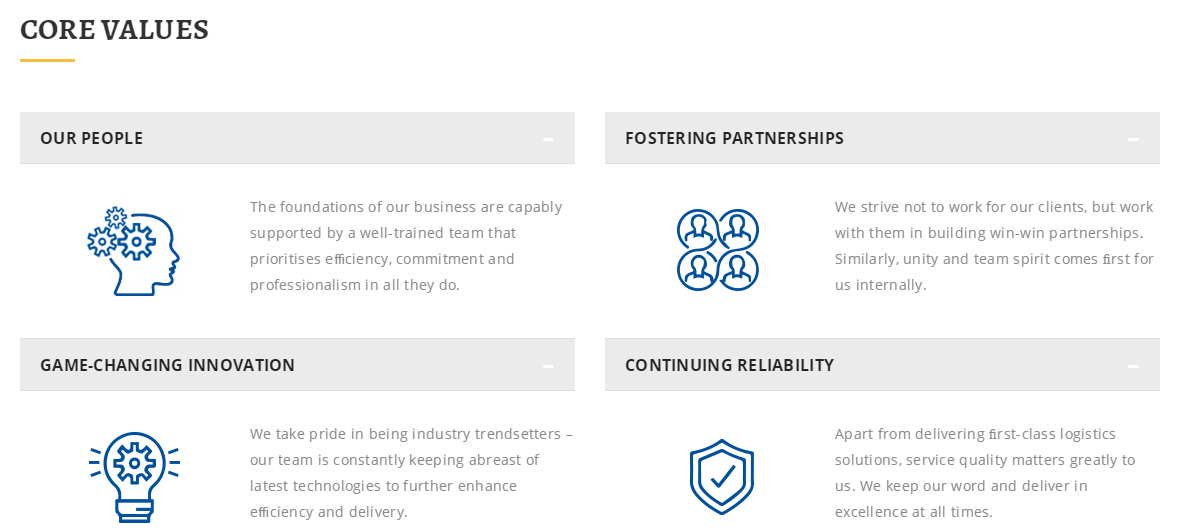Click the lightbulb gear innovation icon

click(x=134, y=476)
